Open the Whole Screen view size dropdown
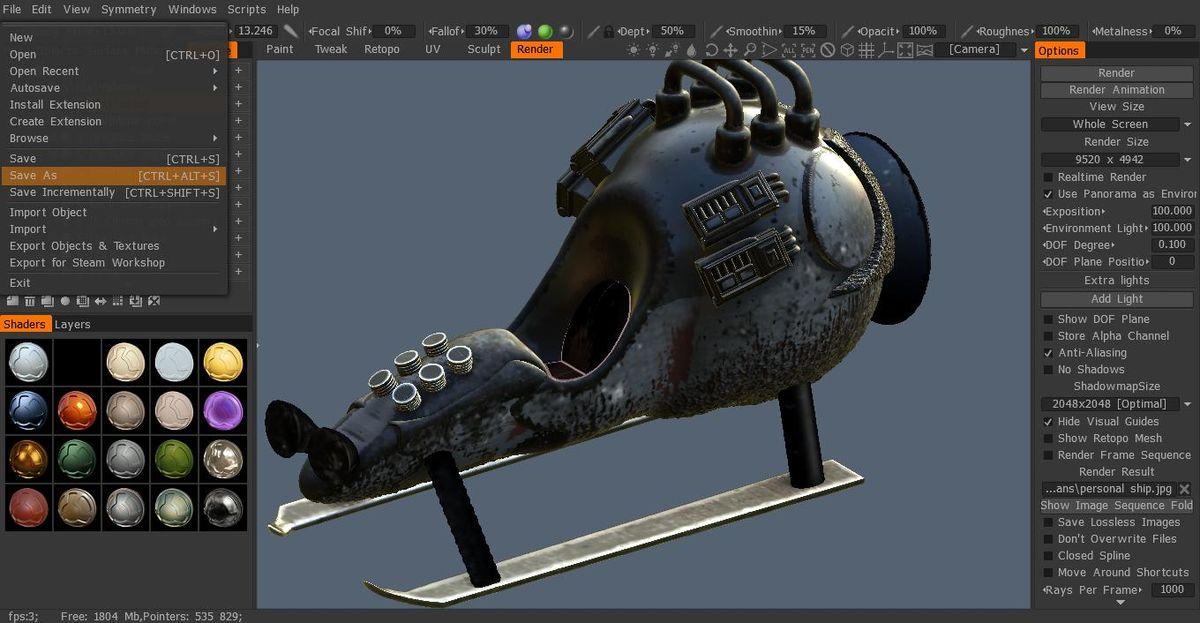Screen dimensions: 1200x623 pyautogui.click(x=1116, y=124)
